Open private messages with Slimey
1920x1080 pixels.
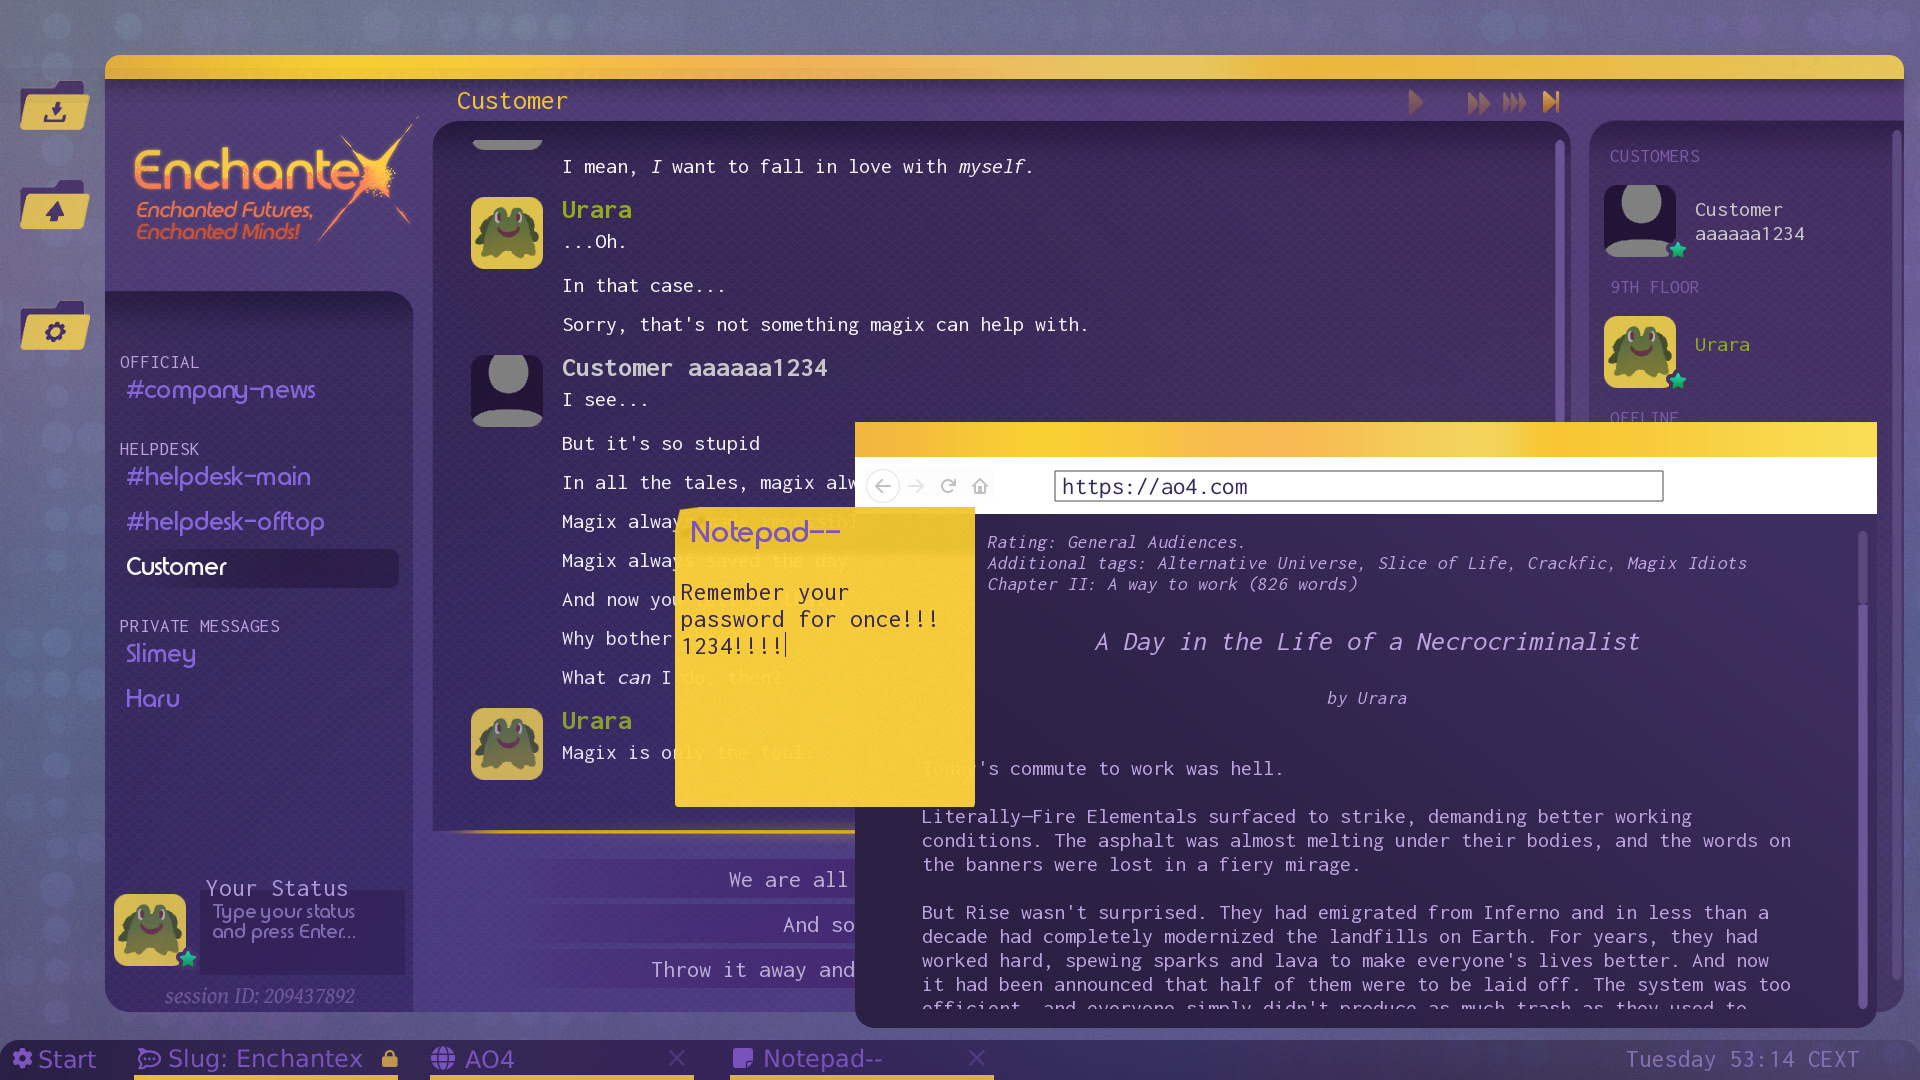tap(160, 654)
